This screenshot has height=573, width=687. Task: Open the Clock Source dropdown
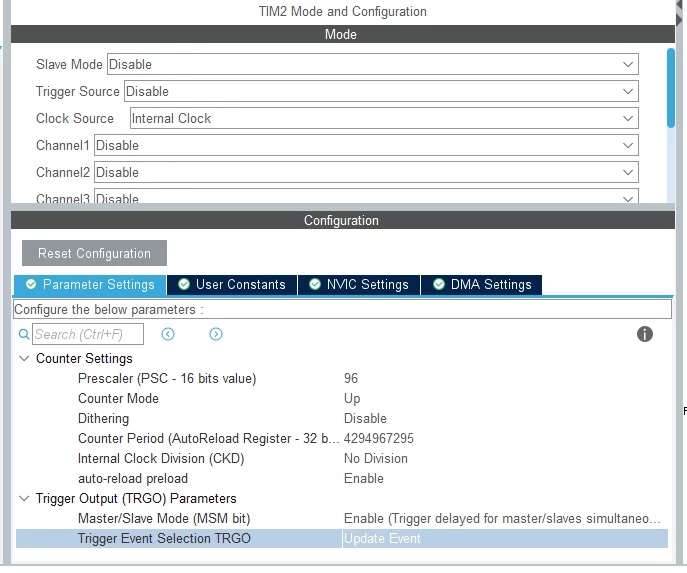pyautogui.click(x=384, y=119)
